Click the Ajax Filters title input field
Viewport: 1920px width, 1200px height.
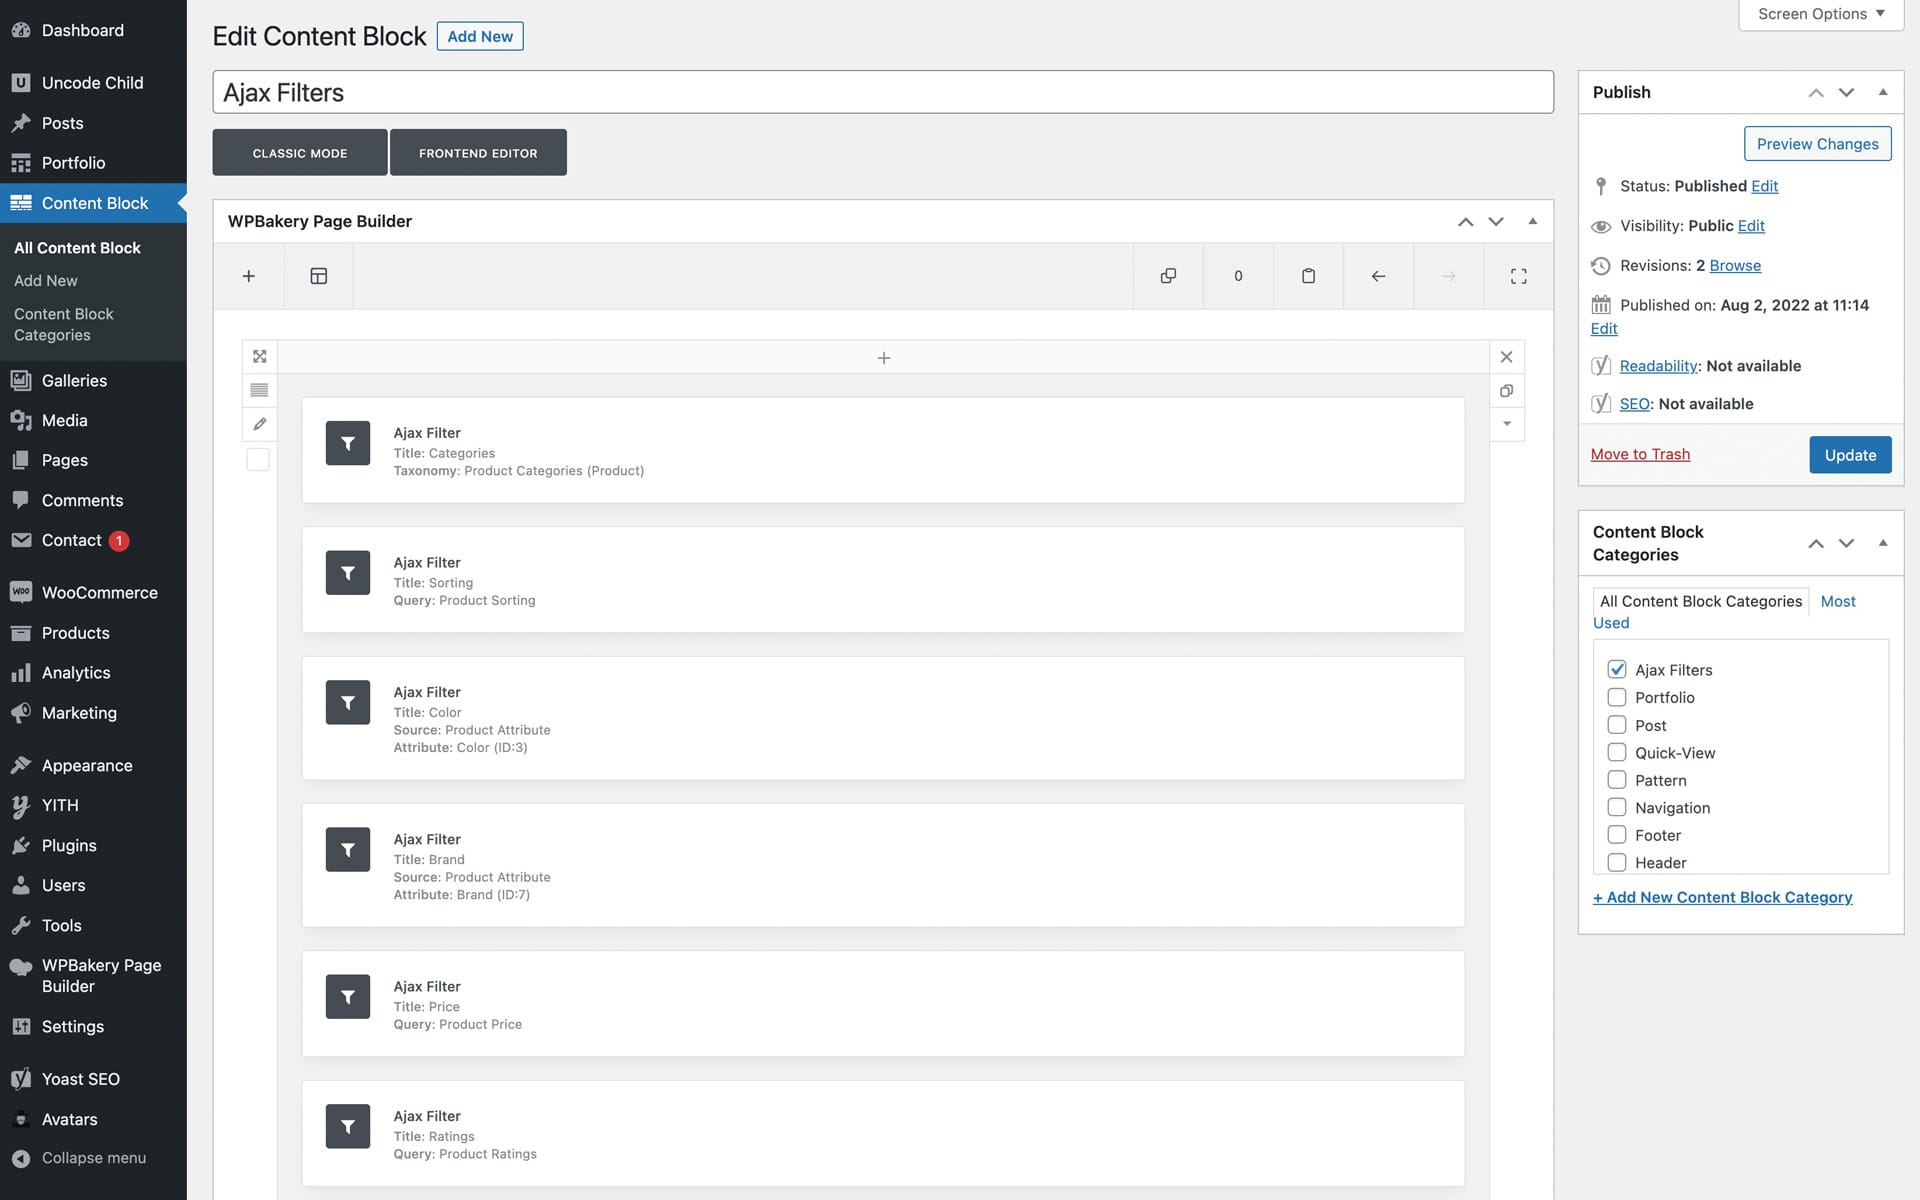[882, 92]
